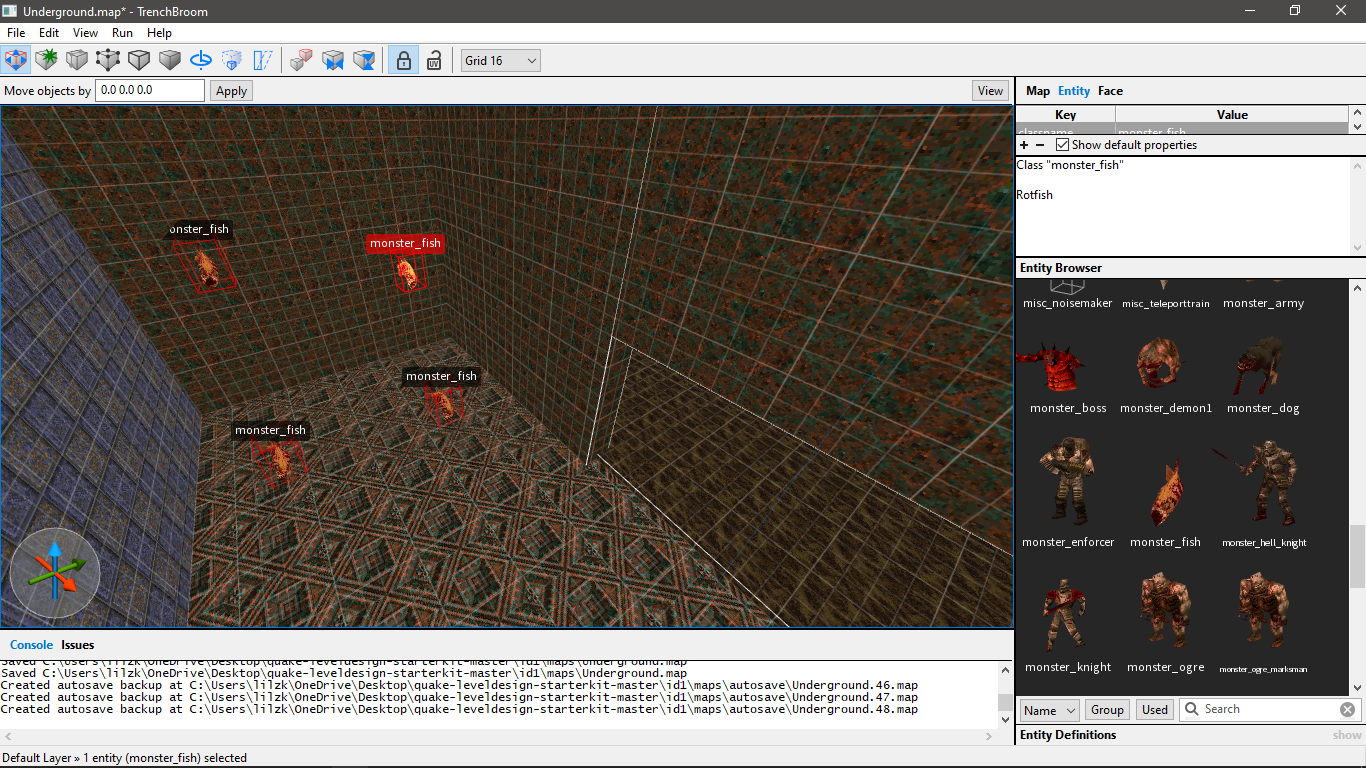Flip selection horizontally with the toolbar icon
The image size is (1366, 768).
[x=333, y=60]
